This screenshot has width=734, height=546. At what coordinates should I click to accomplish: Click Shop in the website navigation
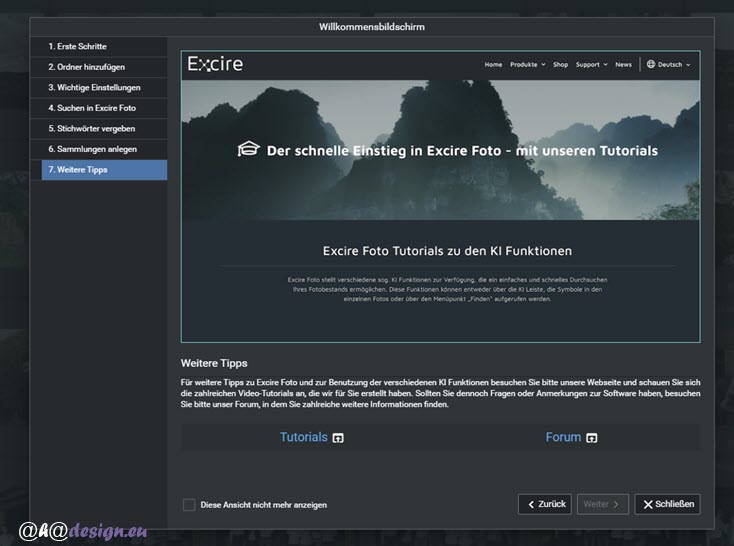560,65
